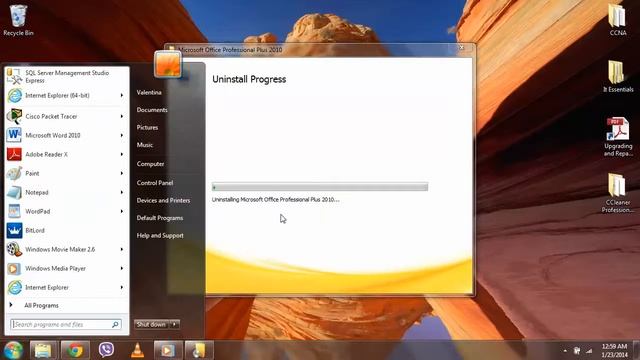Open Control Panel from Start menu
640x360 pixels.
pos(155,183)
